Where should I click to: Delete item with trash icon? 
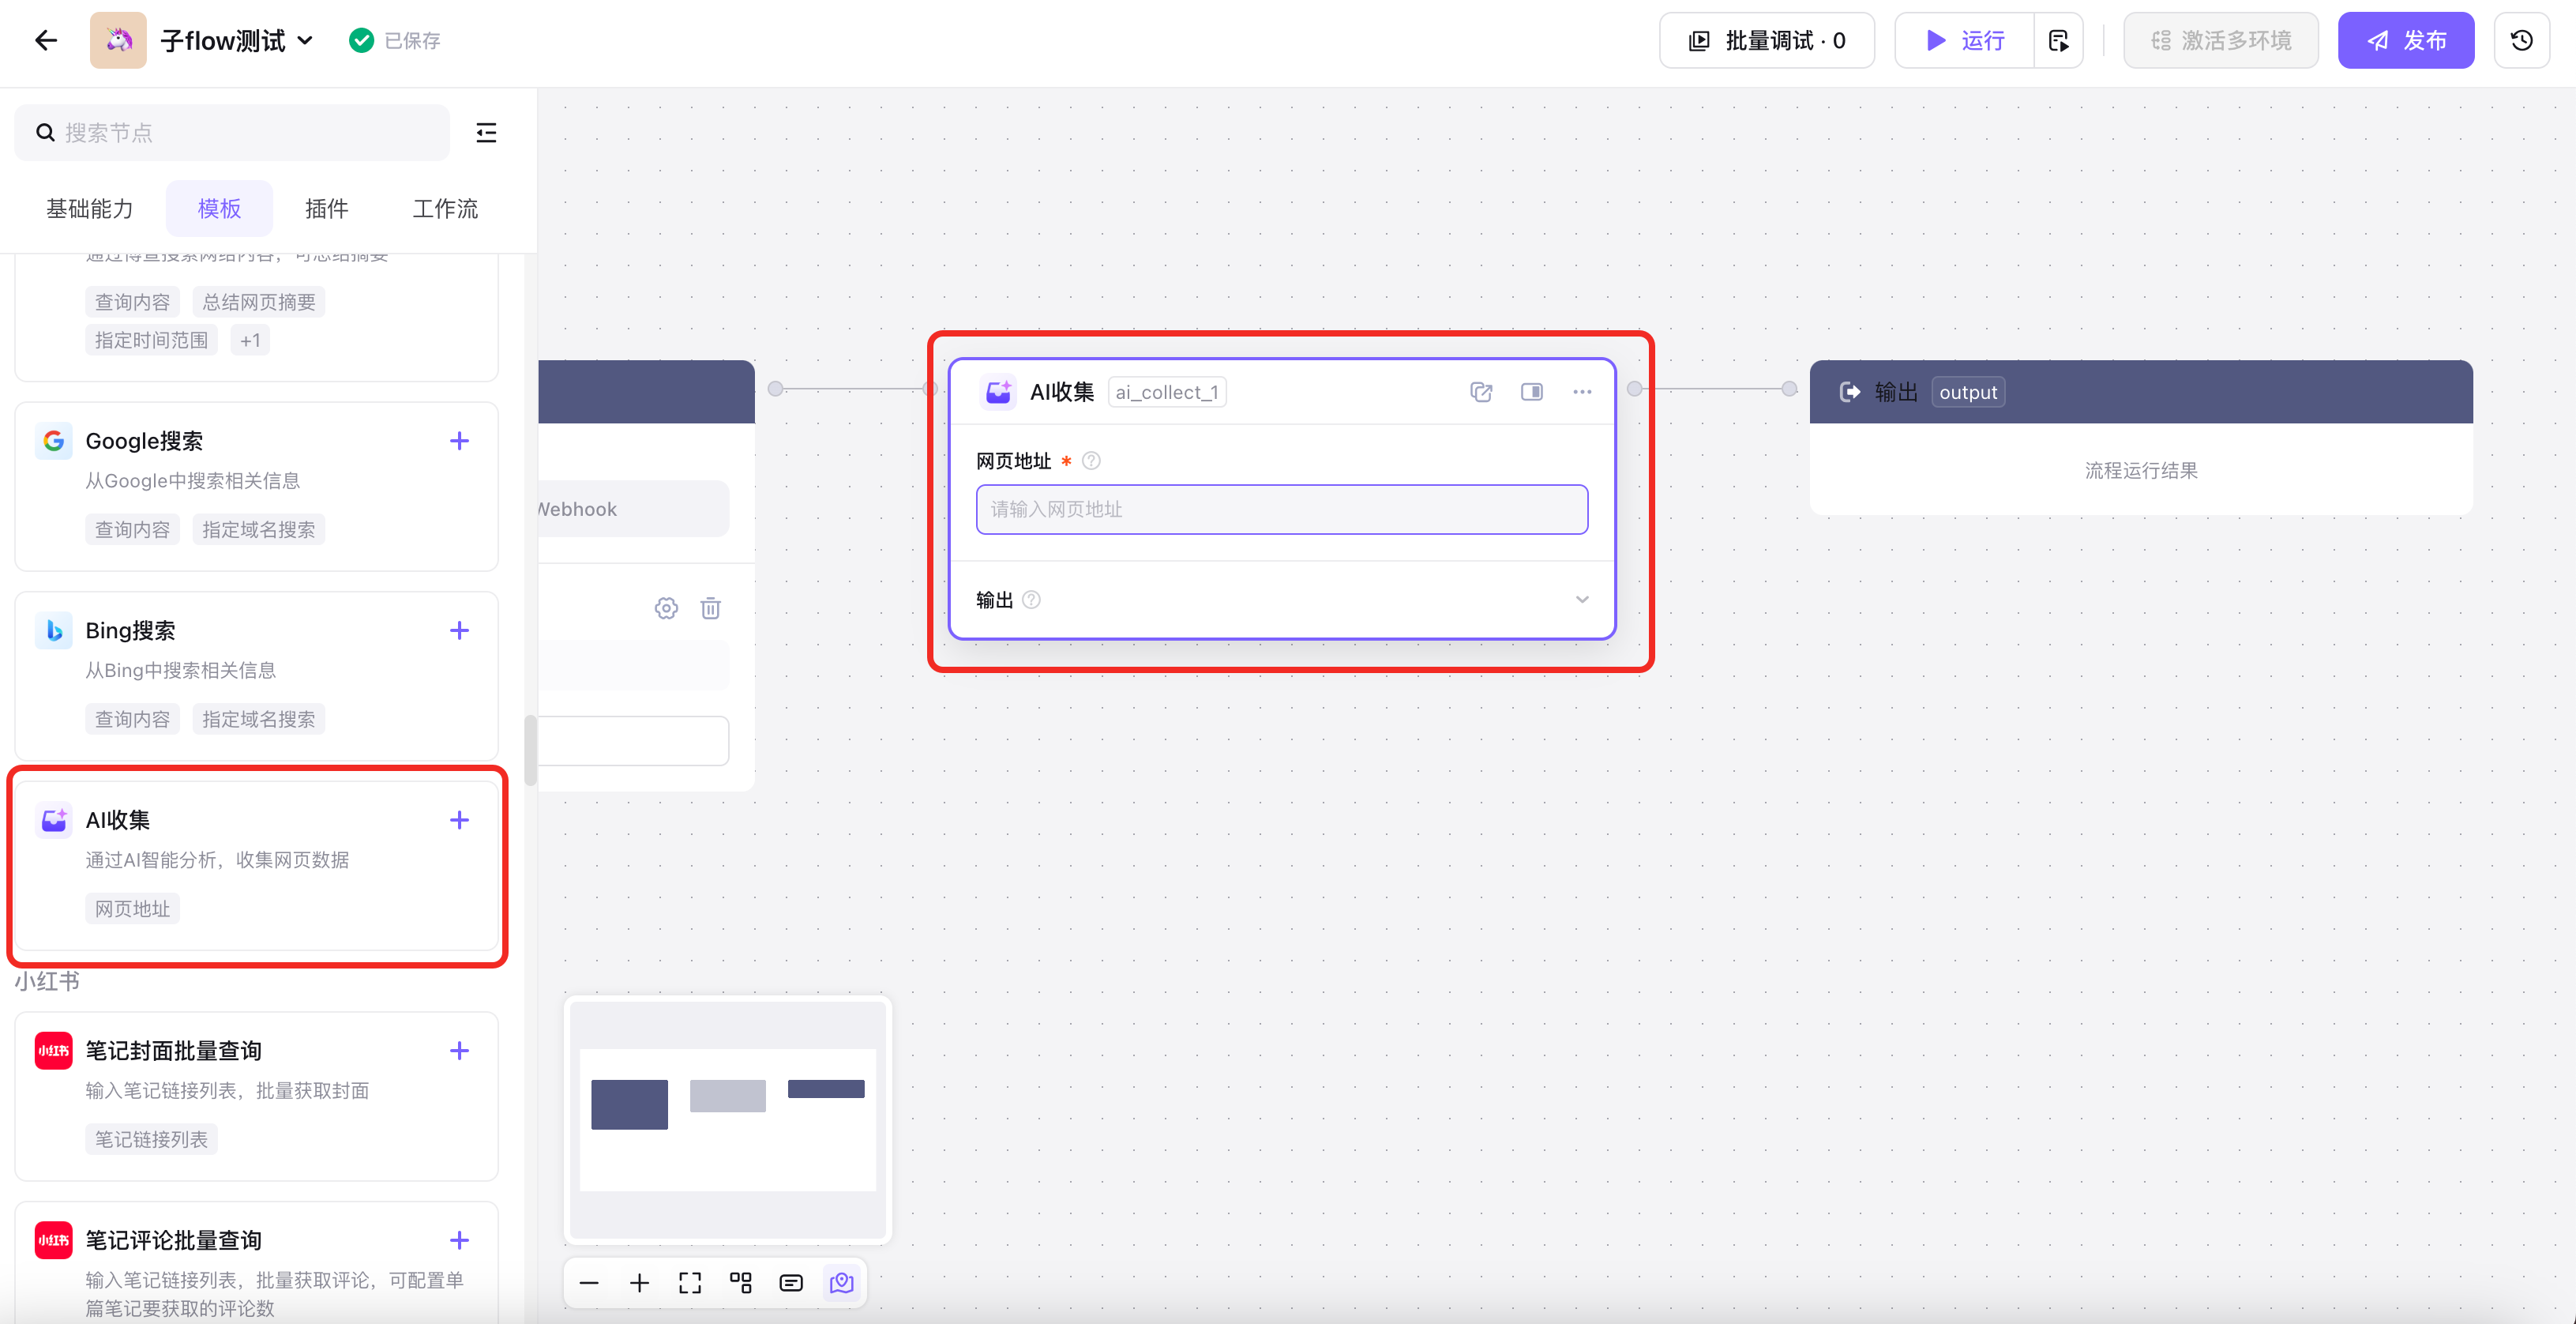711,608
